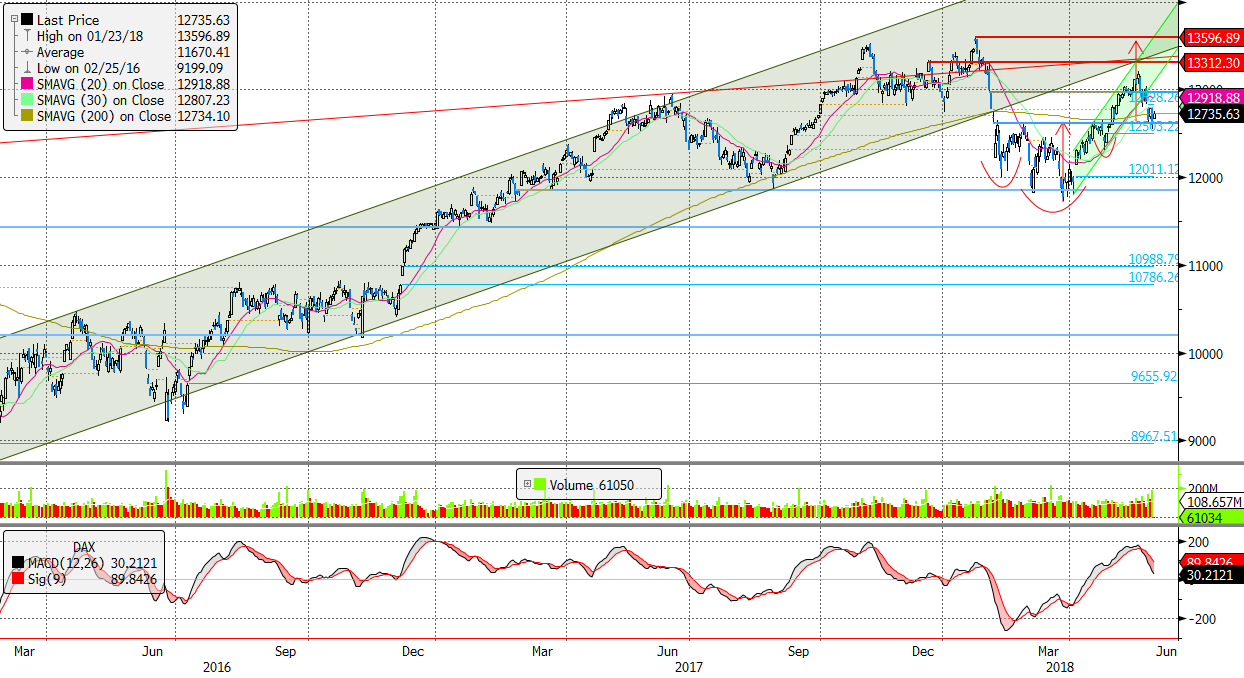Screen dimensions: 1244x678
Task: Click the magenta 12918.88 price axis tag
Action: tap(1212, 98)
